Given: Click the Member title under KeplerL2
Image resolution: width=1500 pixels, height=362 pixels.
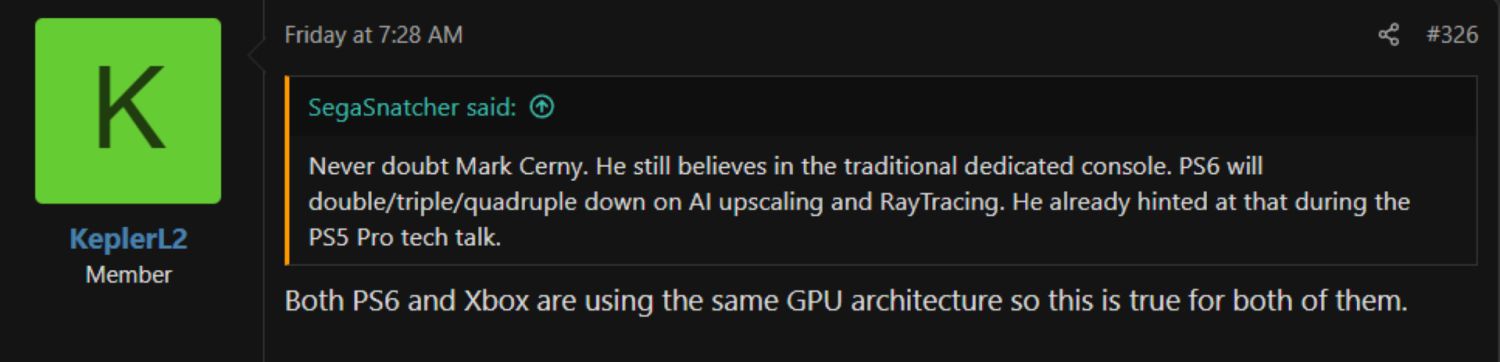Looking at the screenshot, I should pos(128,274).
